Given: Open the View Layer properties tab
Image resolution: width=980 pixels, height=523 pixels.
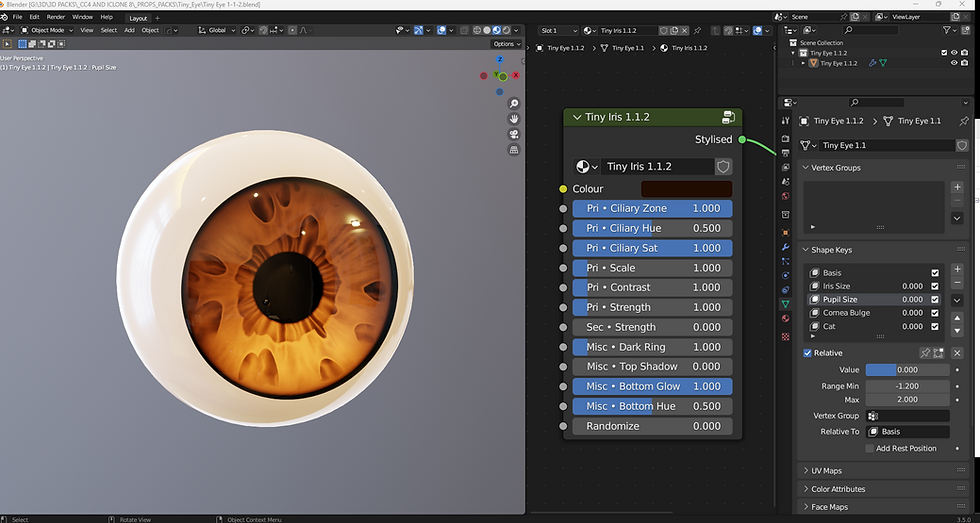Looking at the screenshot, I should tap(786, 167).
